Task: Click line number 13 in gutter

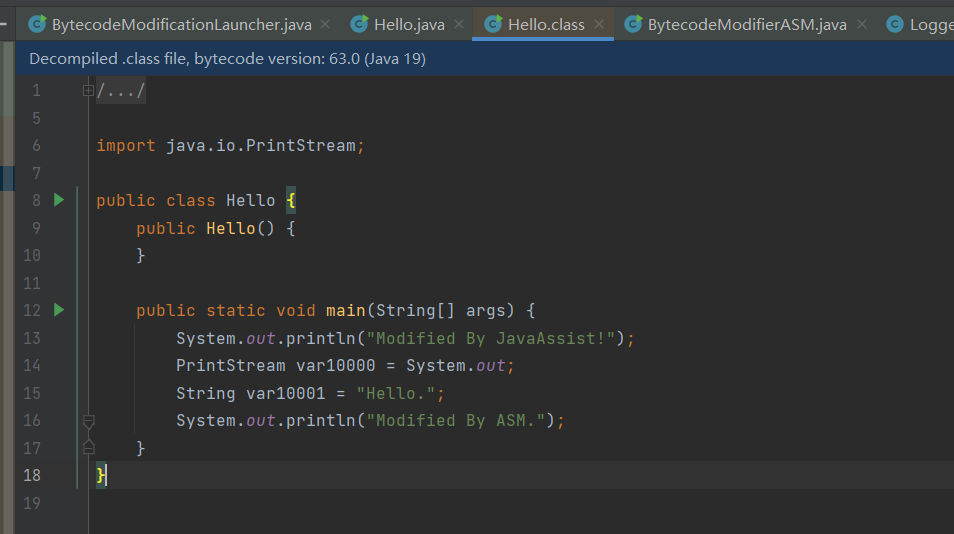Action: coord(32,338)
